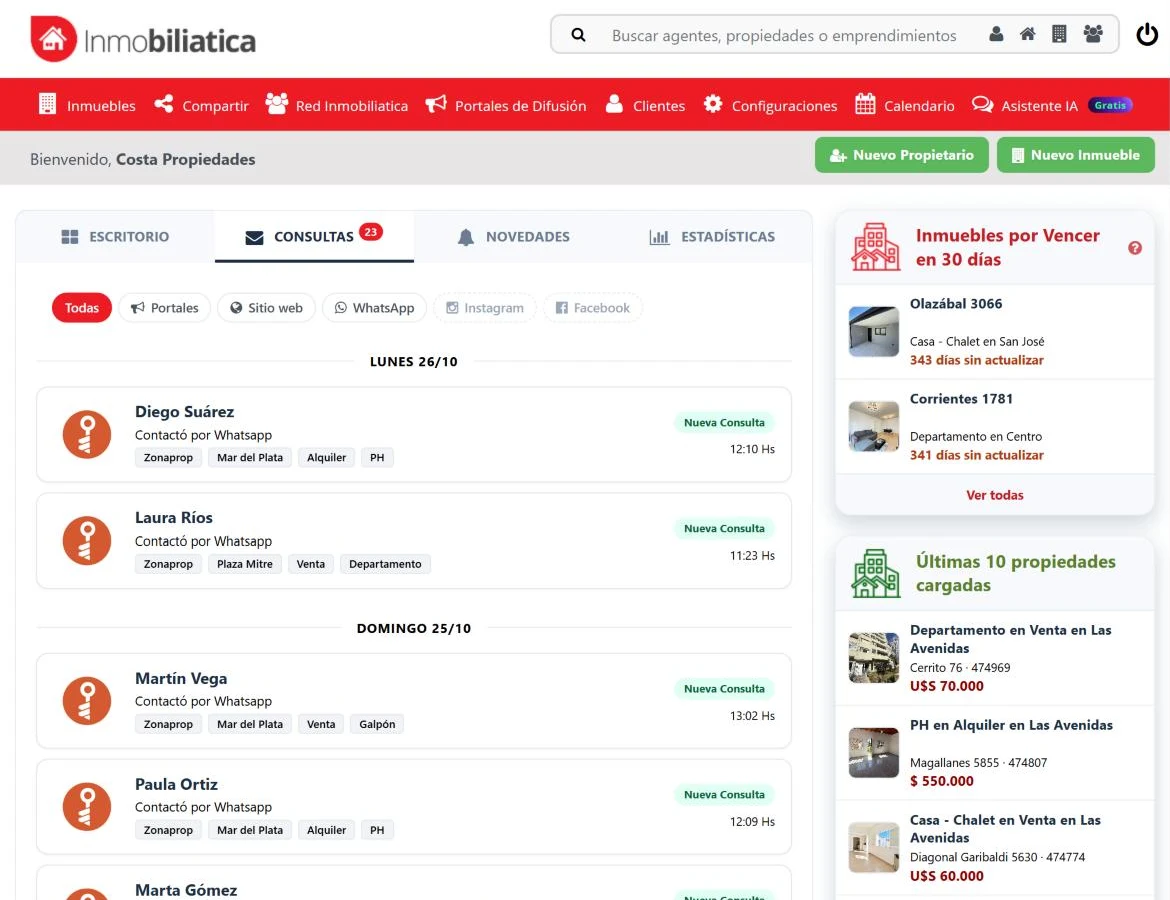The width and height of the screenshot is (1170, 900).
Task: Open Laura Ríos consulta name
Action: [174, 518]
